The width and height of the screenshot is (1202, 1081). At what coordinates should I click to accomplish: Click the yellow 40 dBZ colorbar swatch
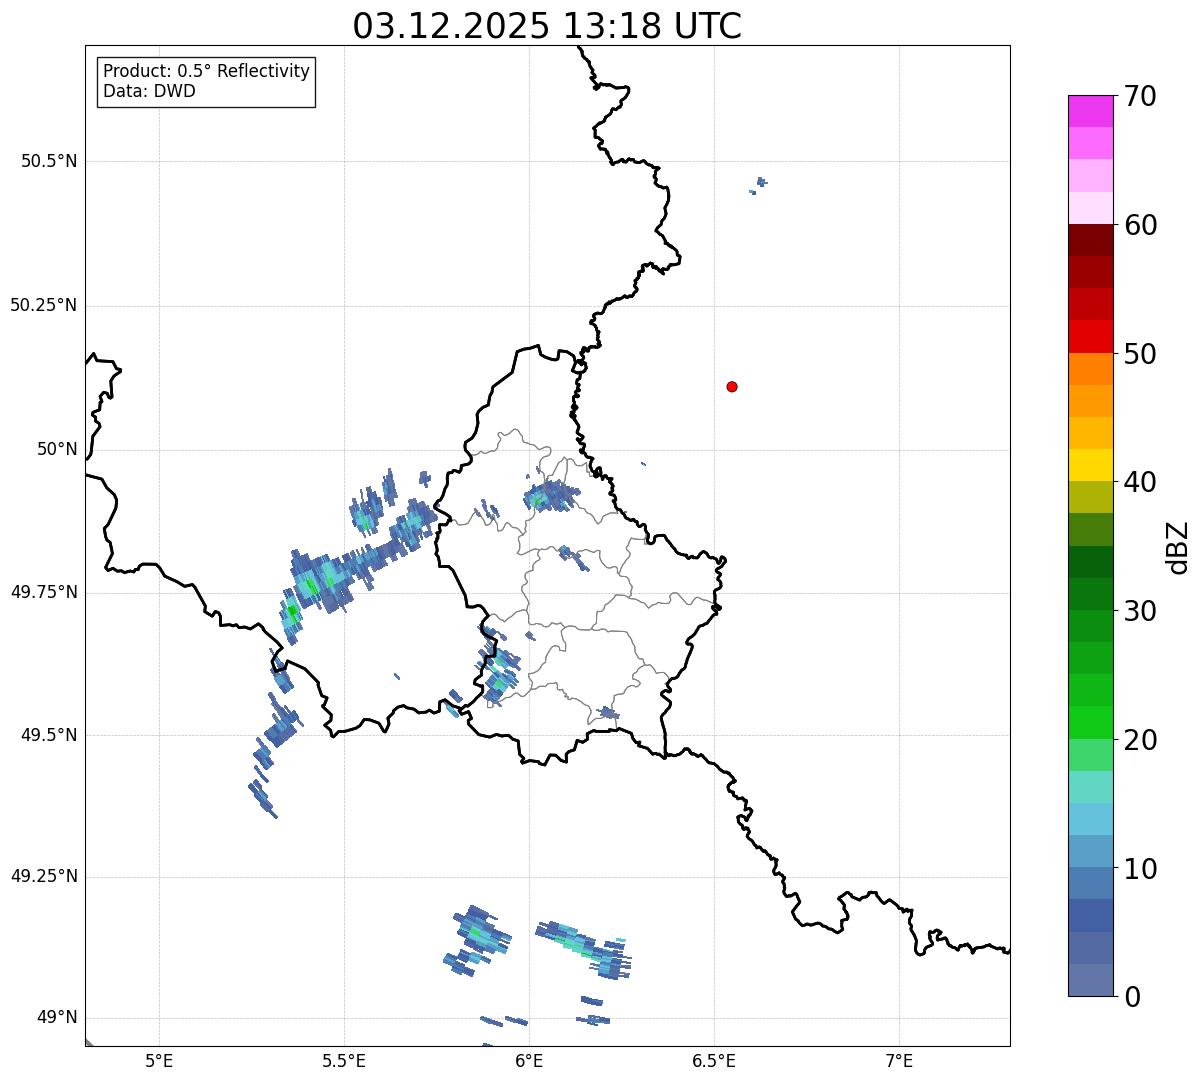tap(1090, 465)
